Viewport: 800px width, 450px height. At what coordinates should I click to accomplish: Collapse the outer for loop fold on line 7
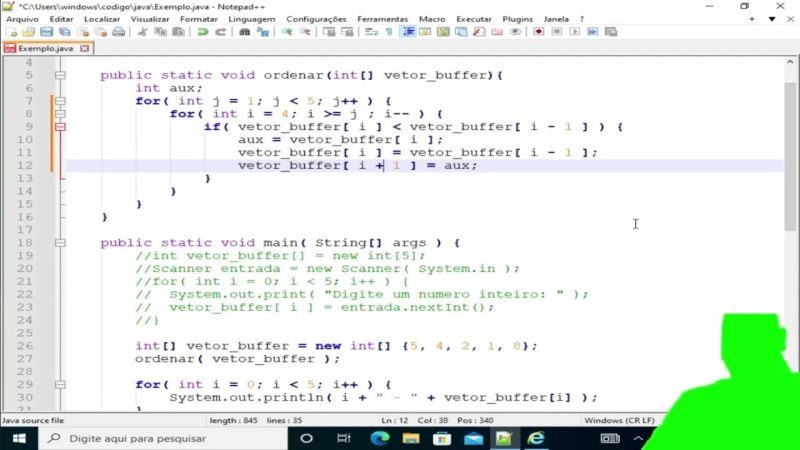click(x=60, y=101)
